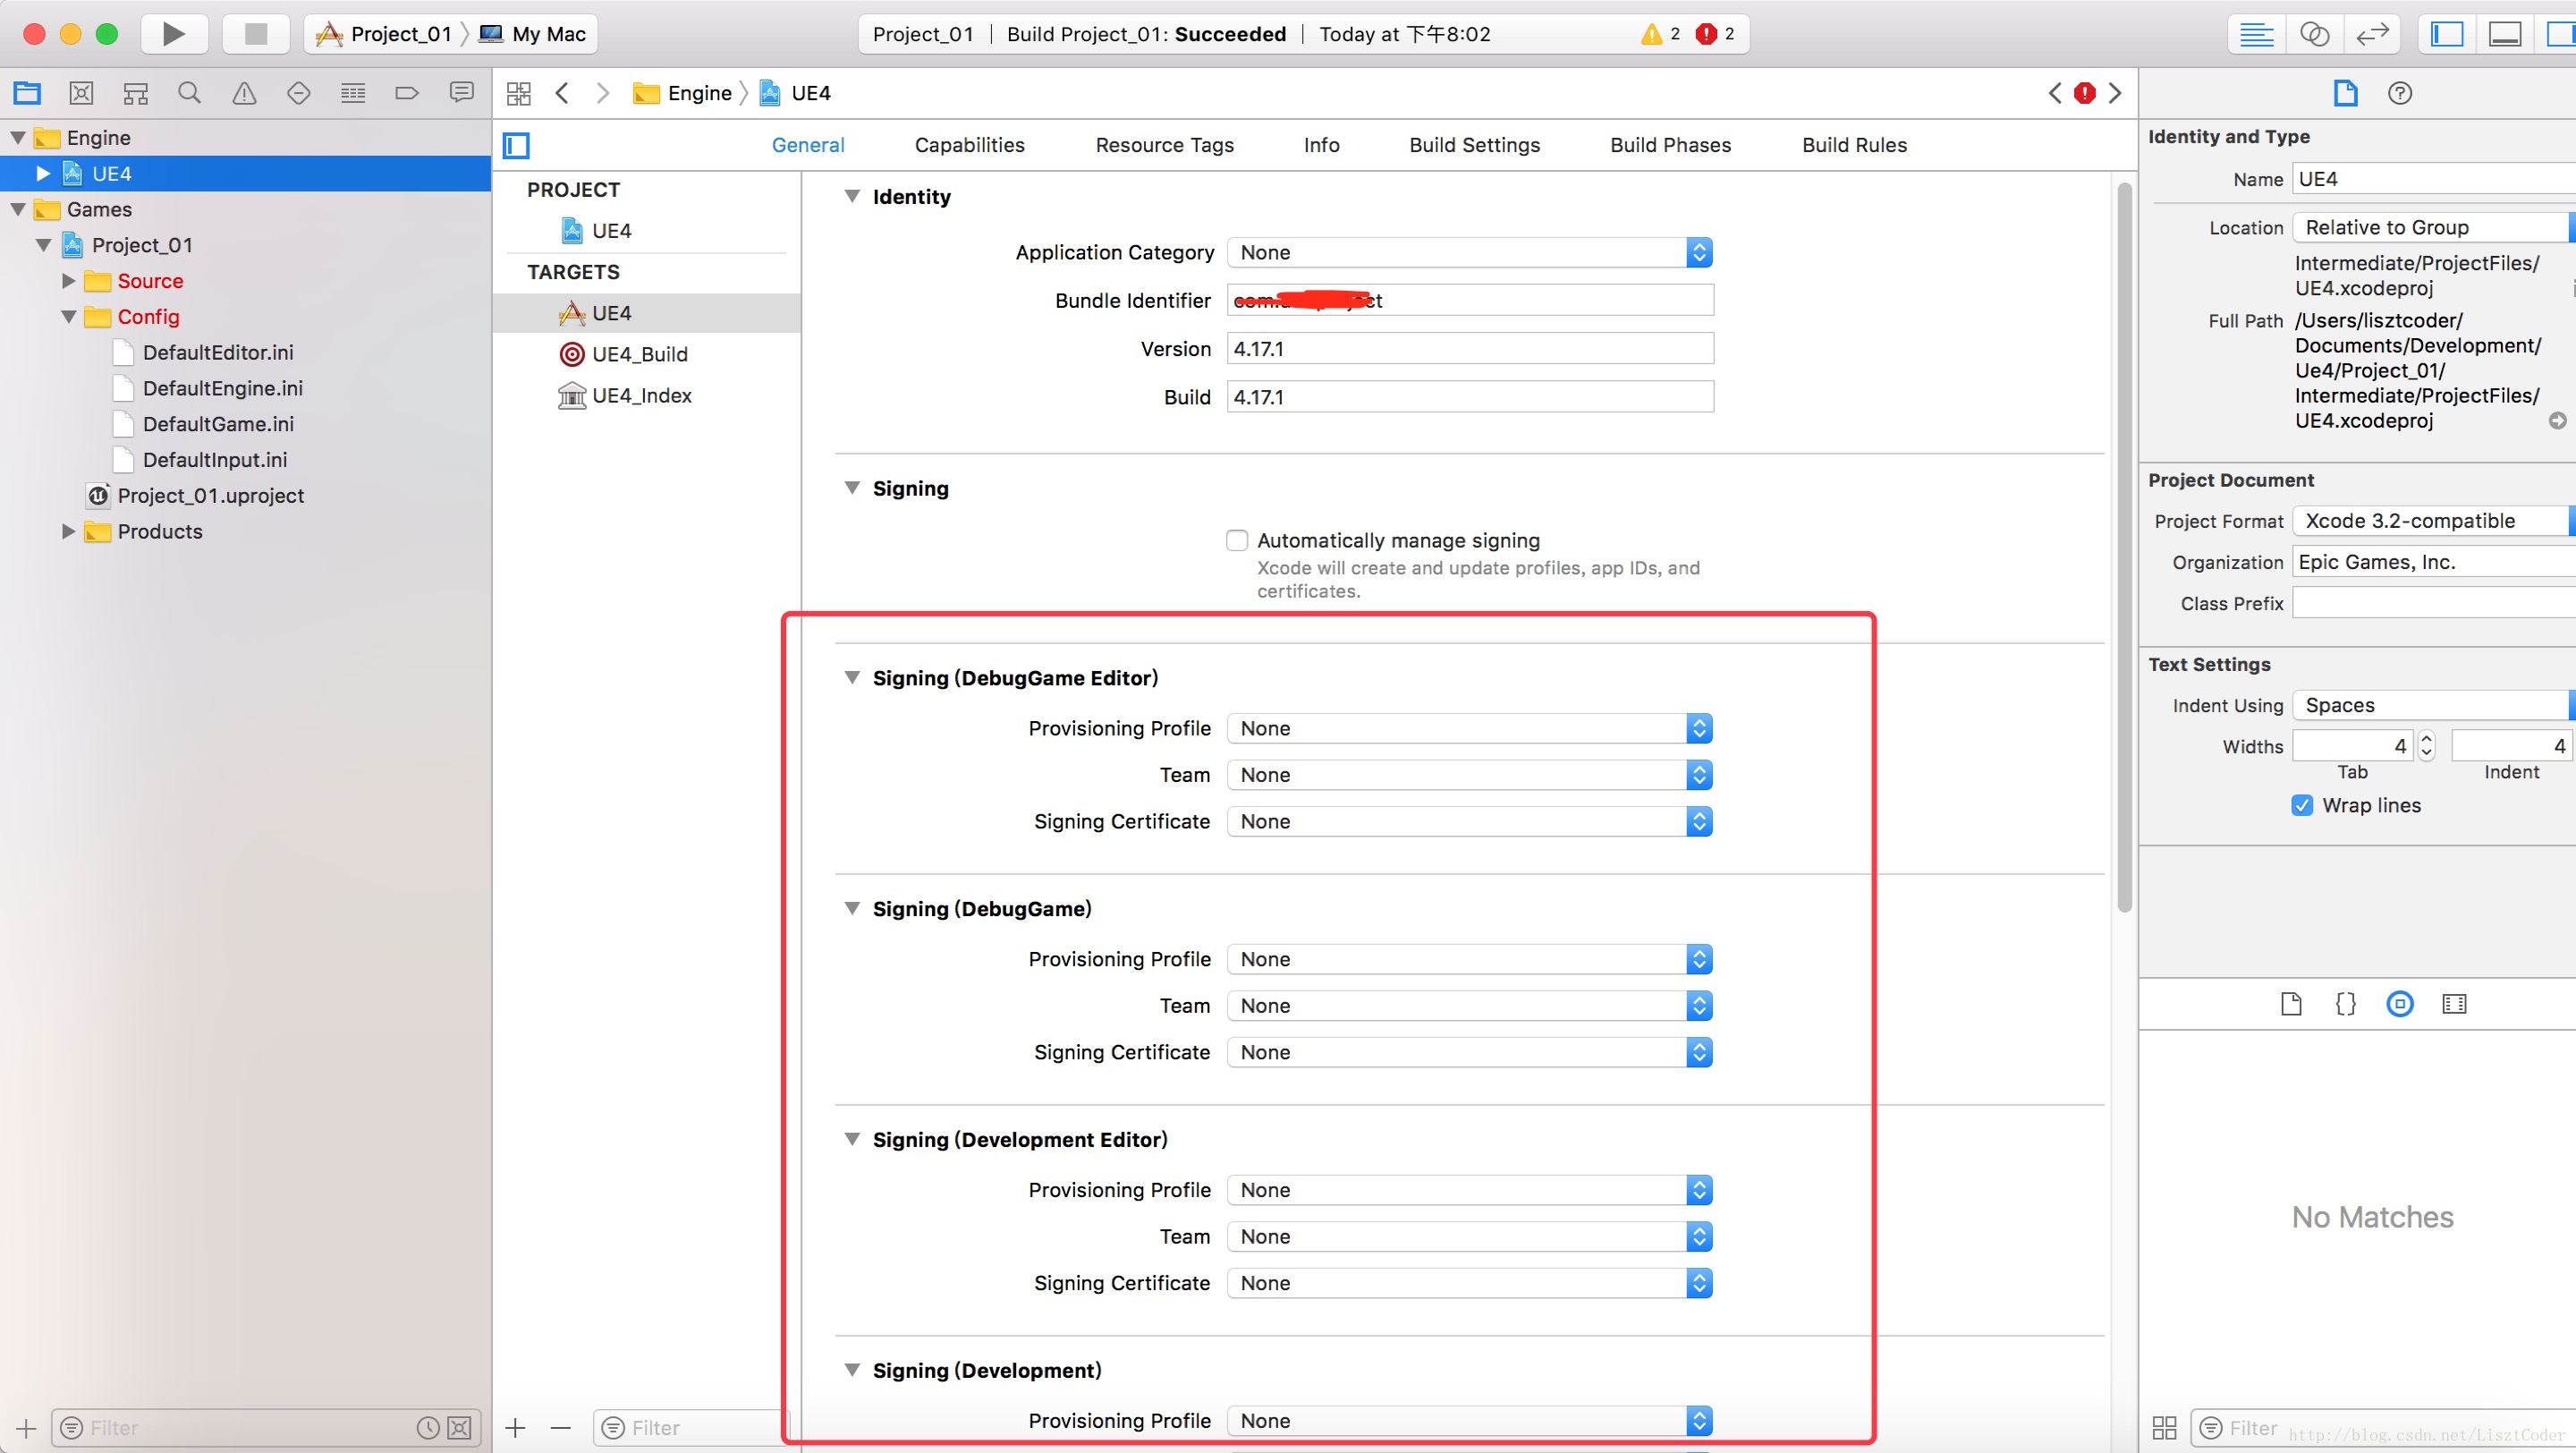Open the Symbol navigator icon
This screenshot has width=2576, height=1453.
coord(135,93)
